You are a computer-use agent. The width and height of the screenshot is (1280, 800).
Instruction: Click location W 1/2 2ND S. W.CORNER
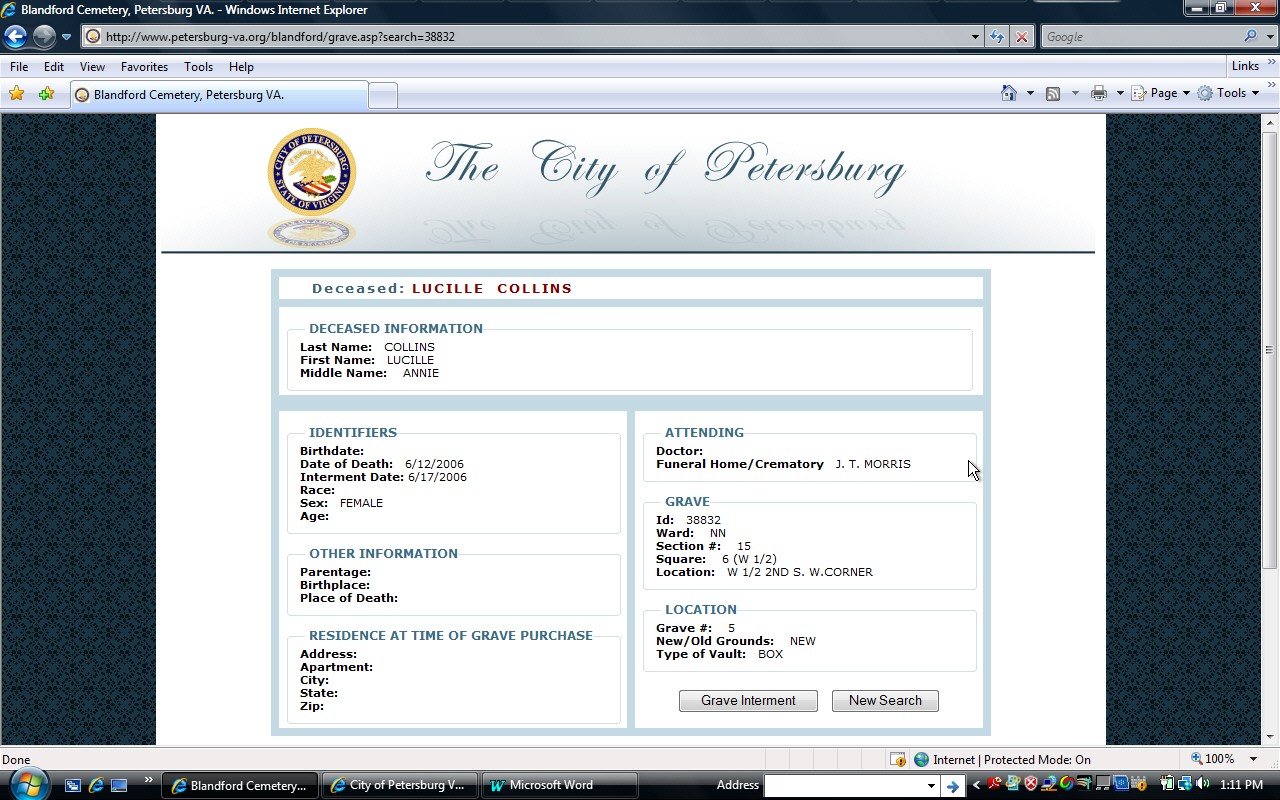(x=800, y=572)
